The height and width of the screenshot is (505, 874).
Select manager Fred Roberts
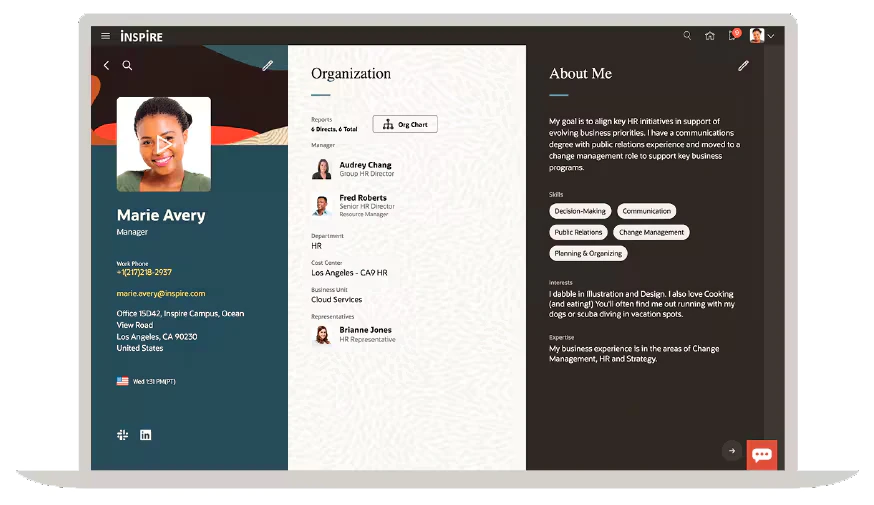[x=363, y=198]
